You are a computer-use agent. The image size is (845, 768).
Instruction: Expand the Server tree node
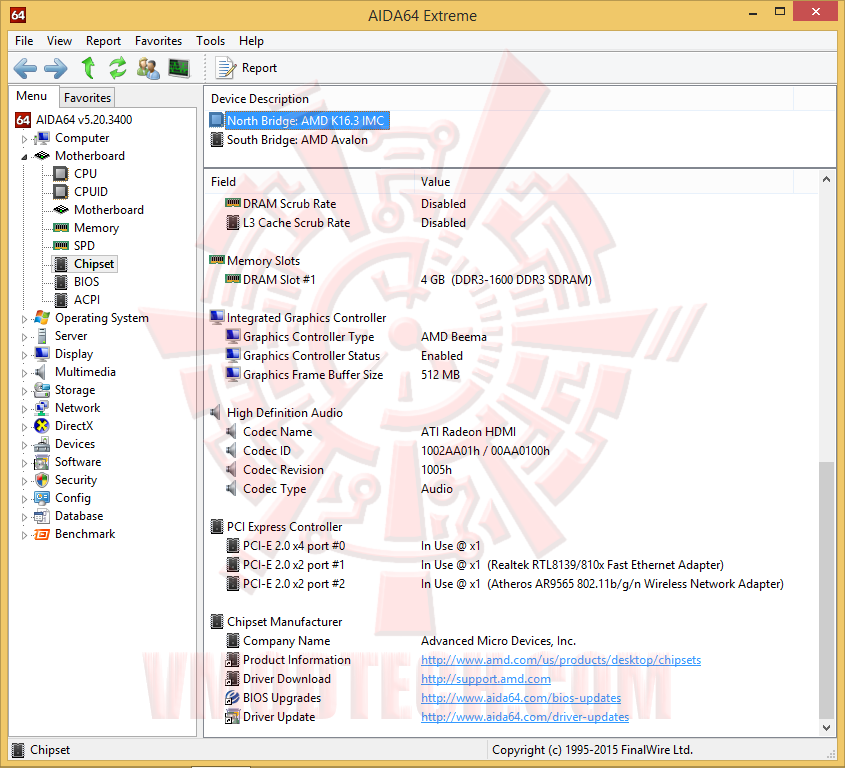24,337
